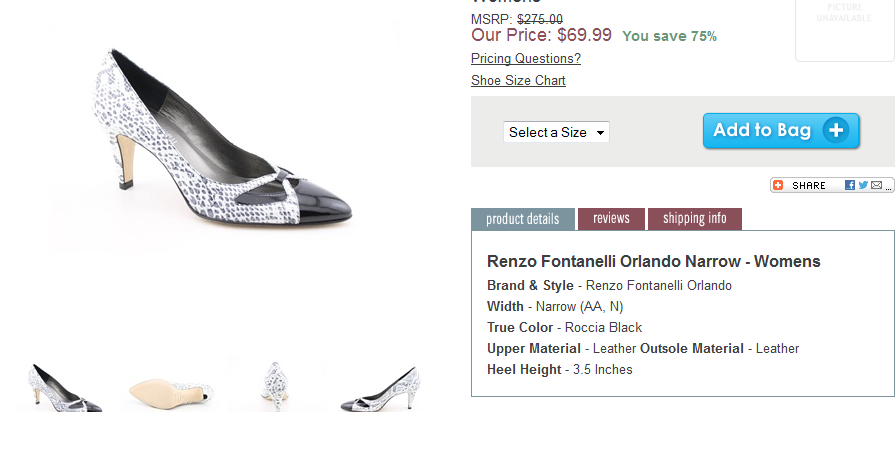The image size is (896, 472).
Task: Open the shipping info tab
Action: [x=694, y=219]
